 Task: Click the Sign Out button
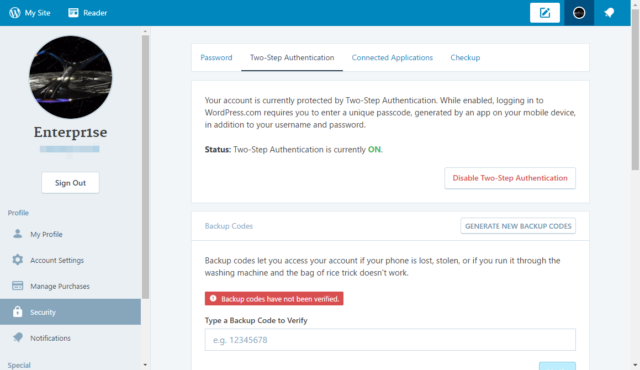pyautogui.click(x=70, y=183)
